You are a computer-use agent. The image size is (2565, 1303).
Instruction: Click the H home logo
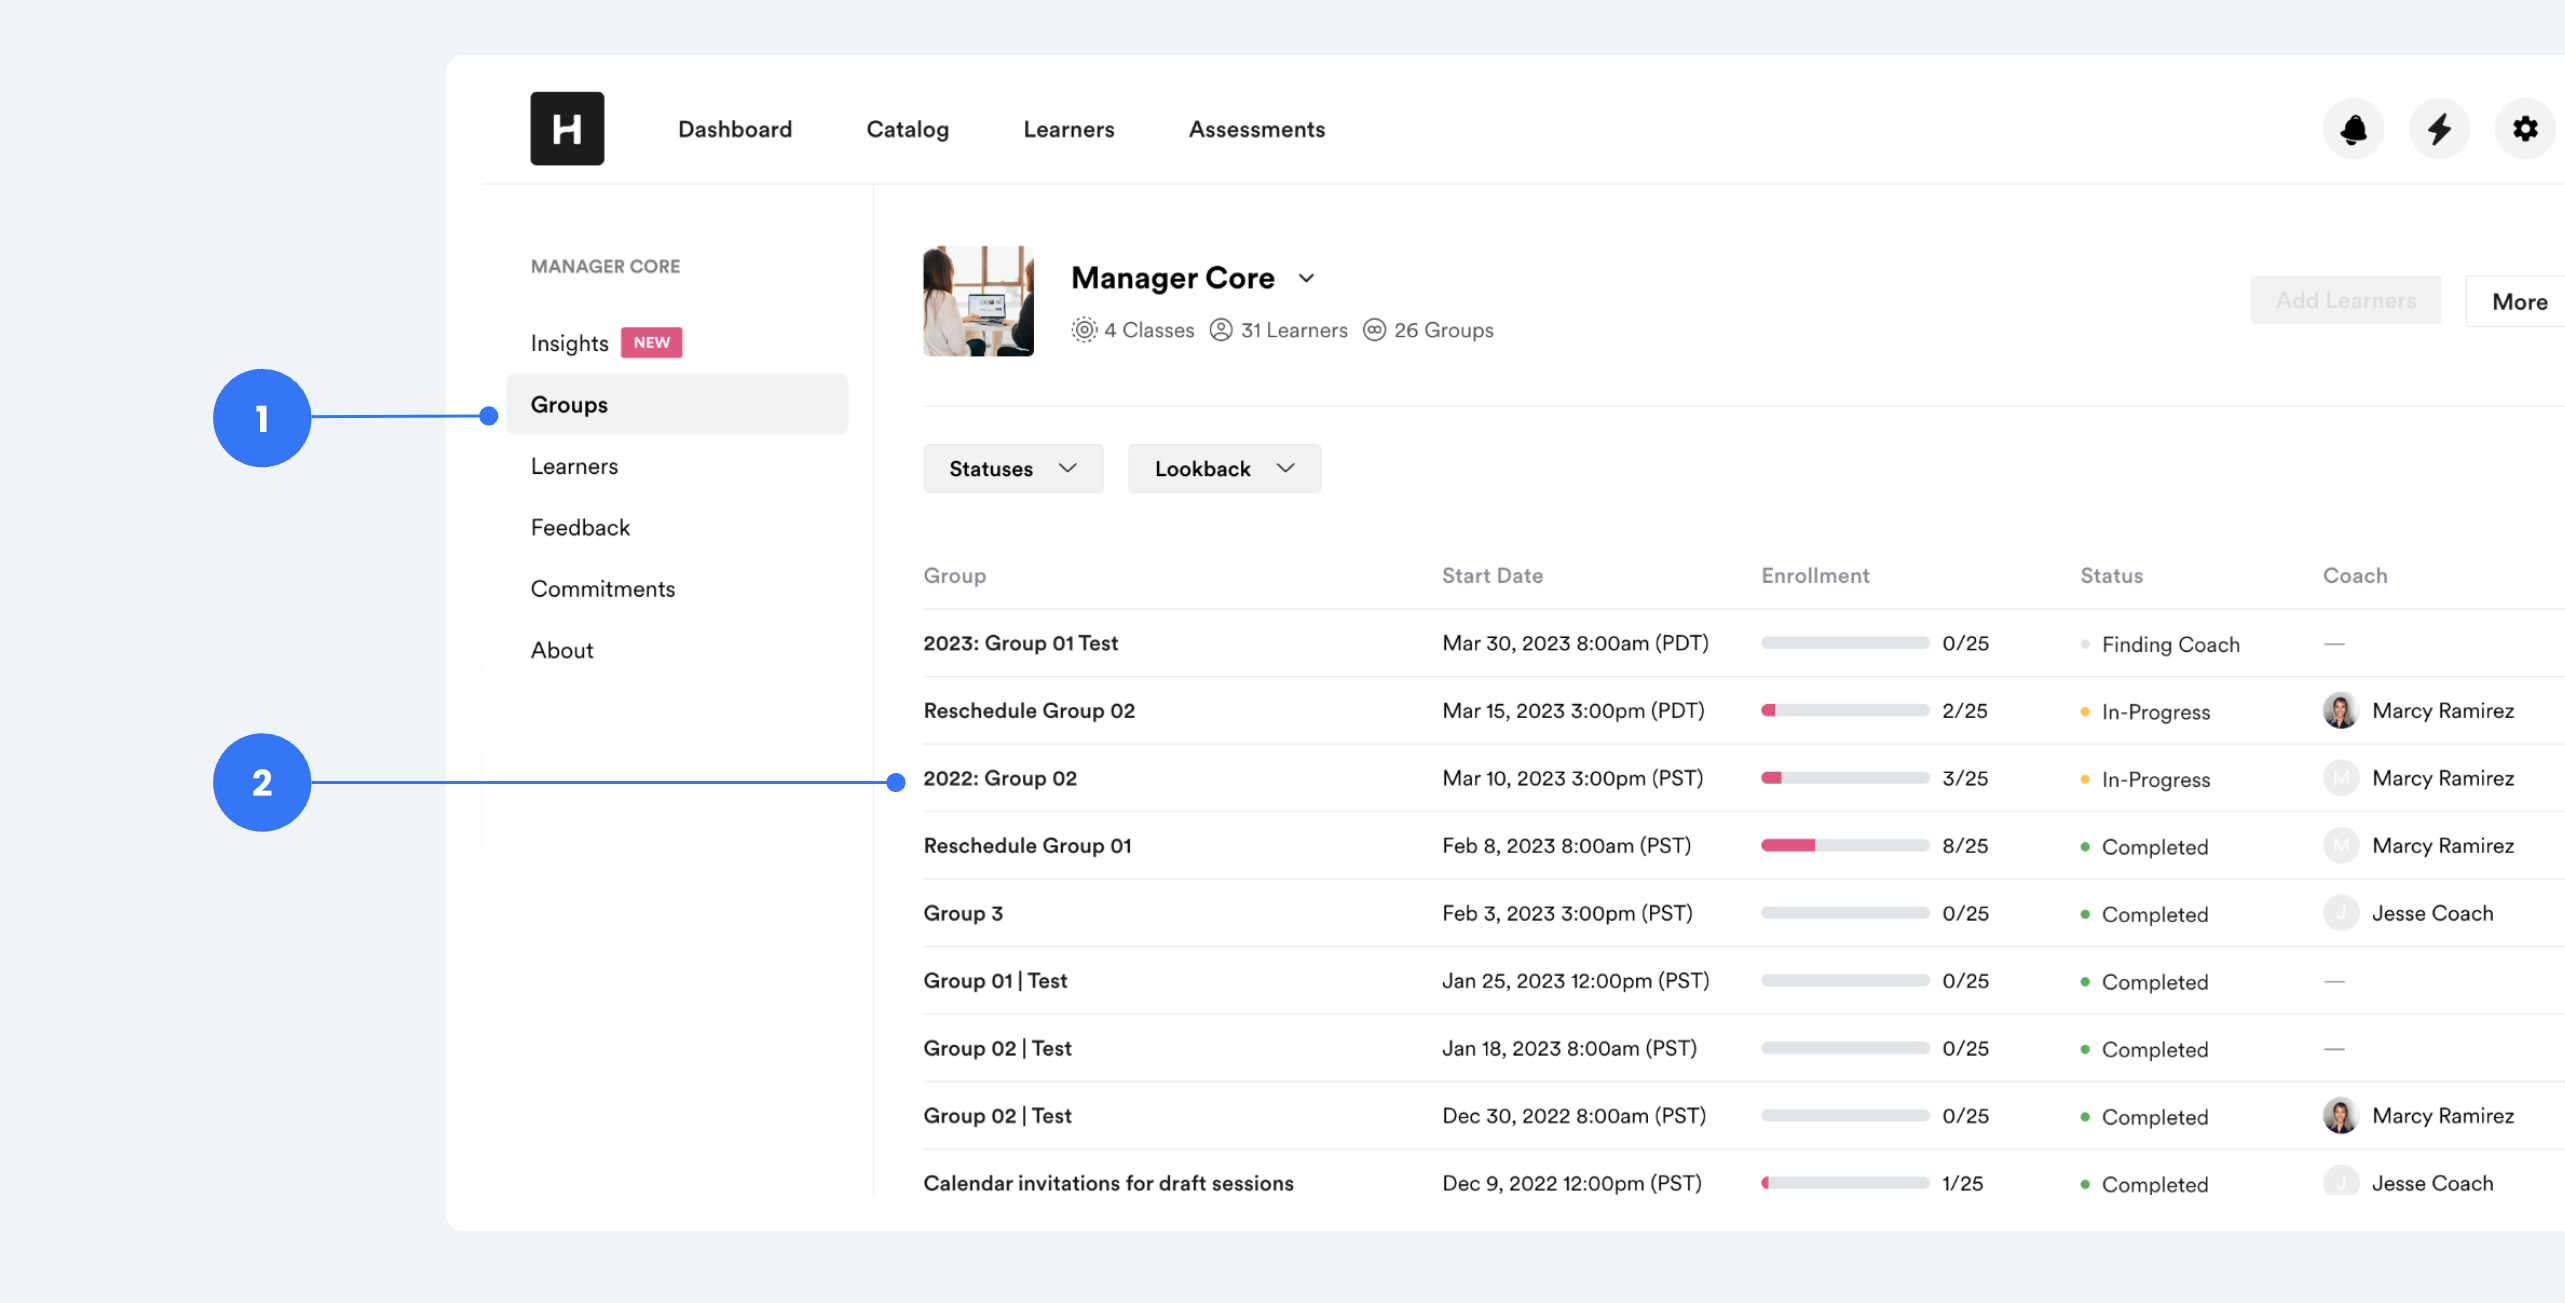point(567,128)
